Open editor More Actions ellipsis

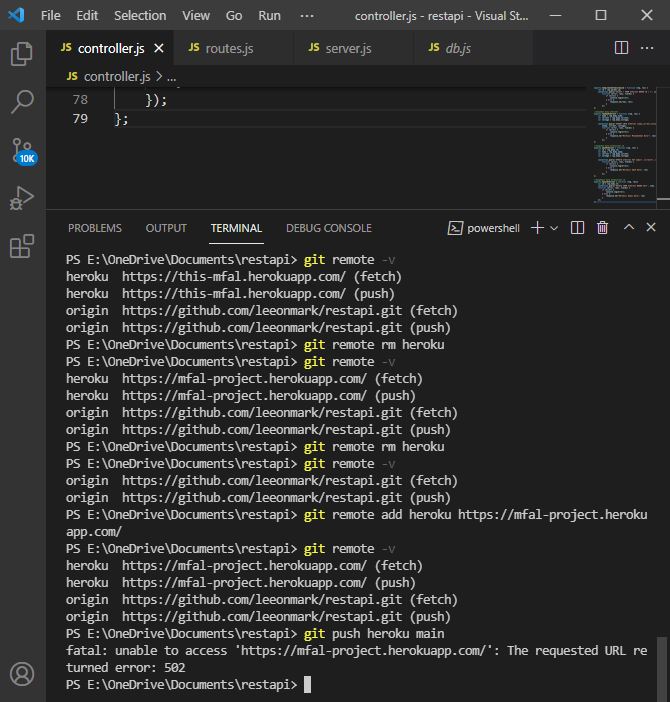(x=647, y=48)
